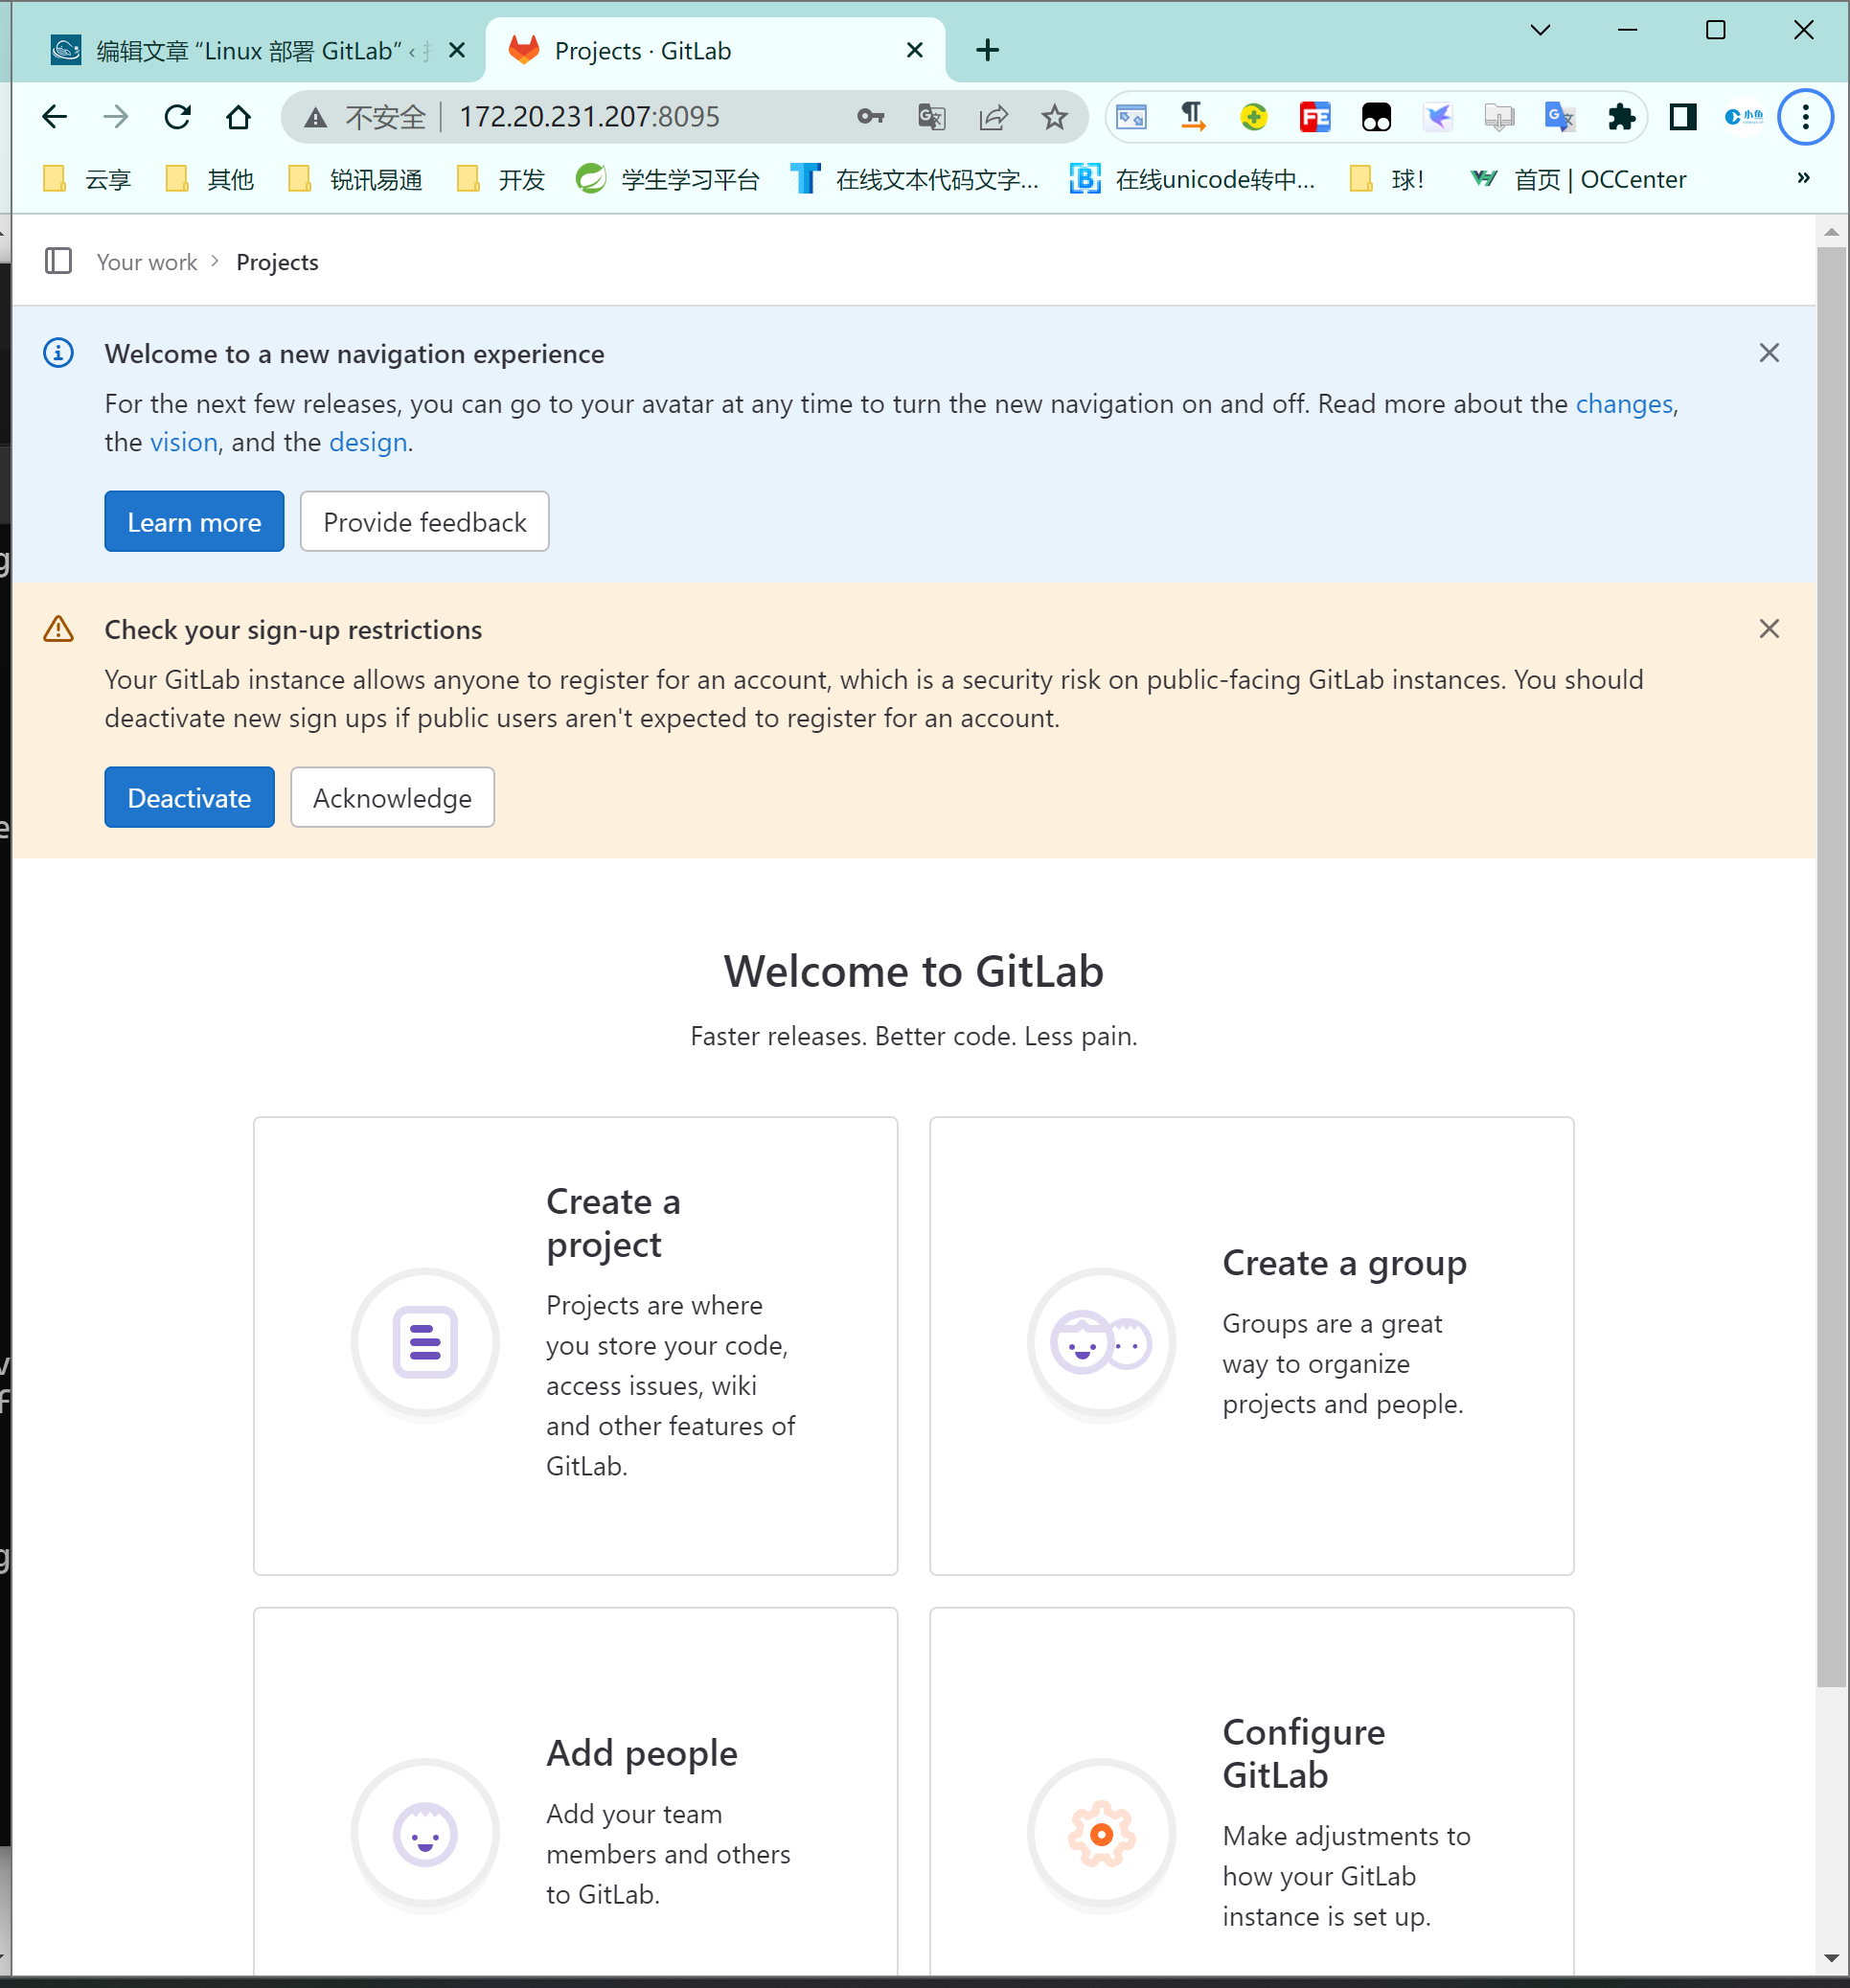Open the 在线文本代码文字 bookmark

[x=914, y=179]
